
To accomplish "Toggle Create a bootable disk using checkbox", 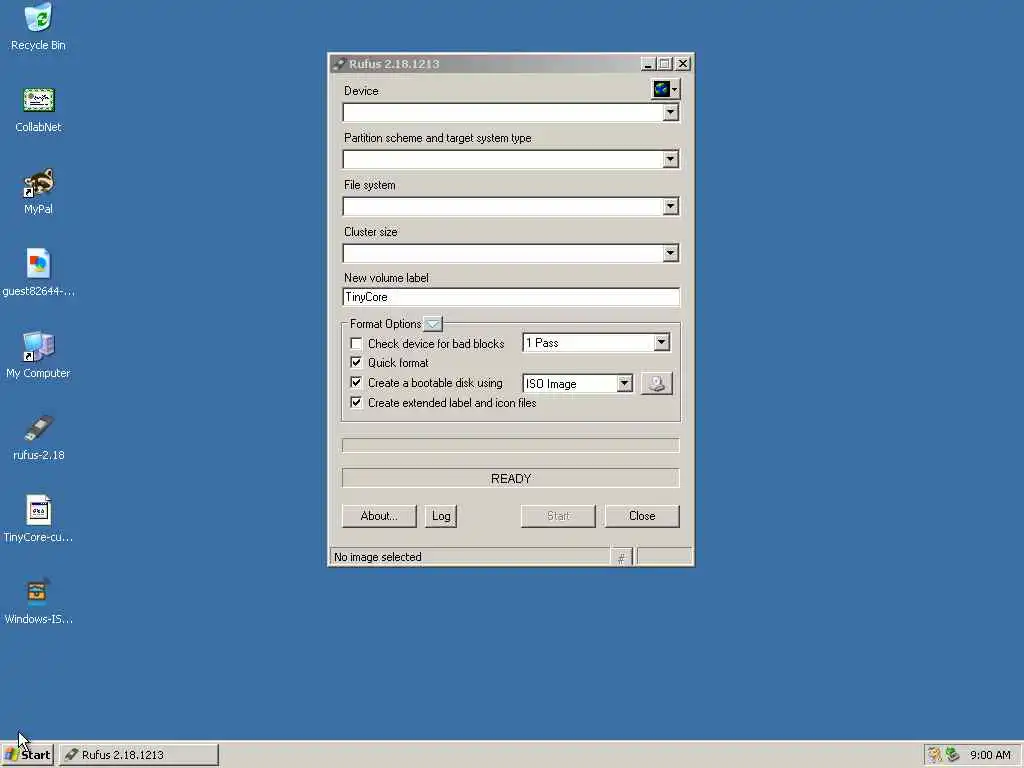I will 356,383.
